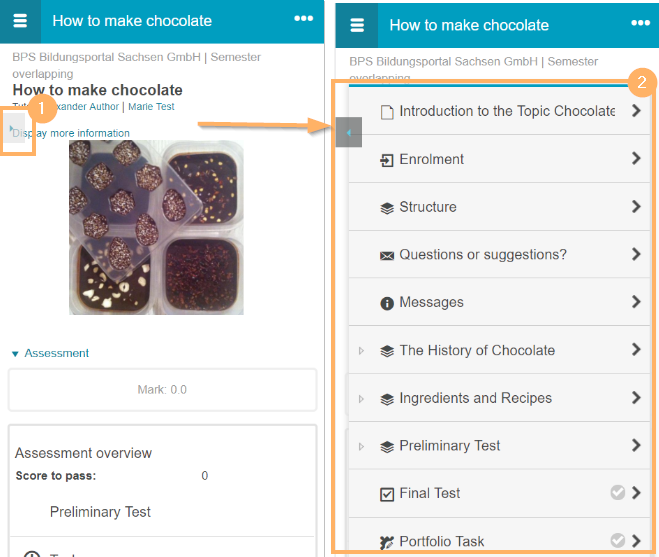659x557 pixels.
Task: Click Display more information link
Action: (x=74, y=133)
